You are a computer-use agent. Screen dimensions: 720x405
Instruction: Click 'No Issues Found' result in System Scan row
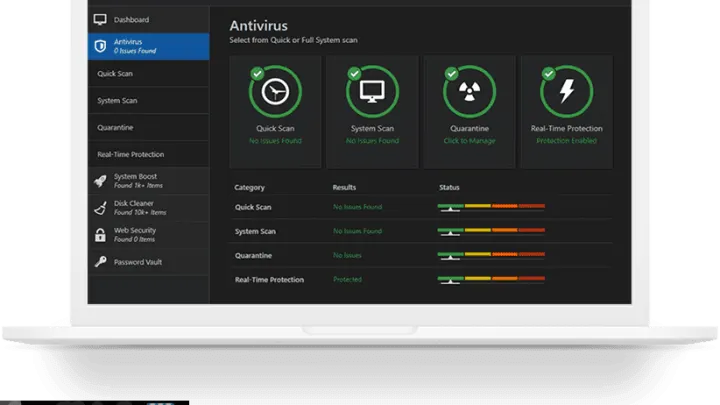pyautogui.click(x=357, y=231)
